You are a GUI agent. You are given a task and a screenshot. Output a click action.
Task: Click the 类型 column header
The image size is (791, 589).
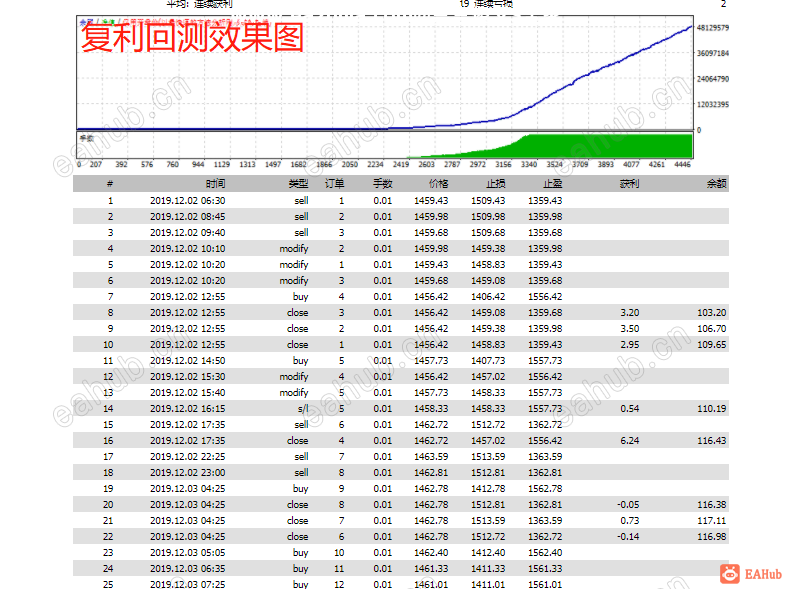[x=298, y=184]
